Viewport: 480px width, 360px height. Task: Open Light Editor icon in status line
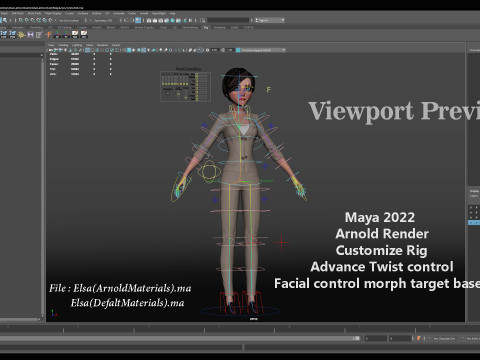tap(185, 20)
